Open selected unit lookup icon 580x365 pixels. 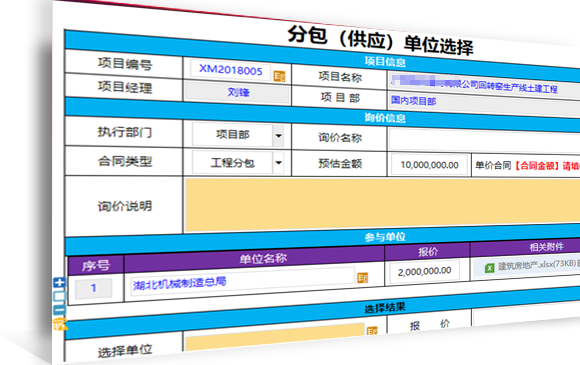pos(372,331)
